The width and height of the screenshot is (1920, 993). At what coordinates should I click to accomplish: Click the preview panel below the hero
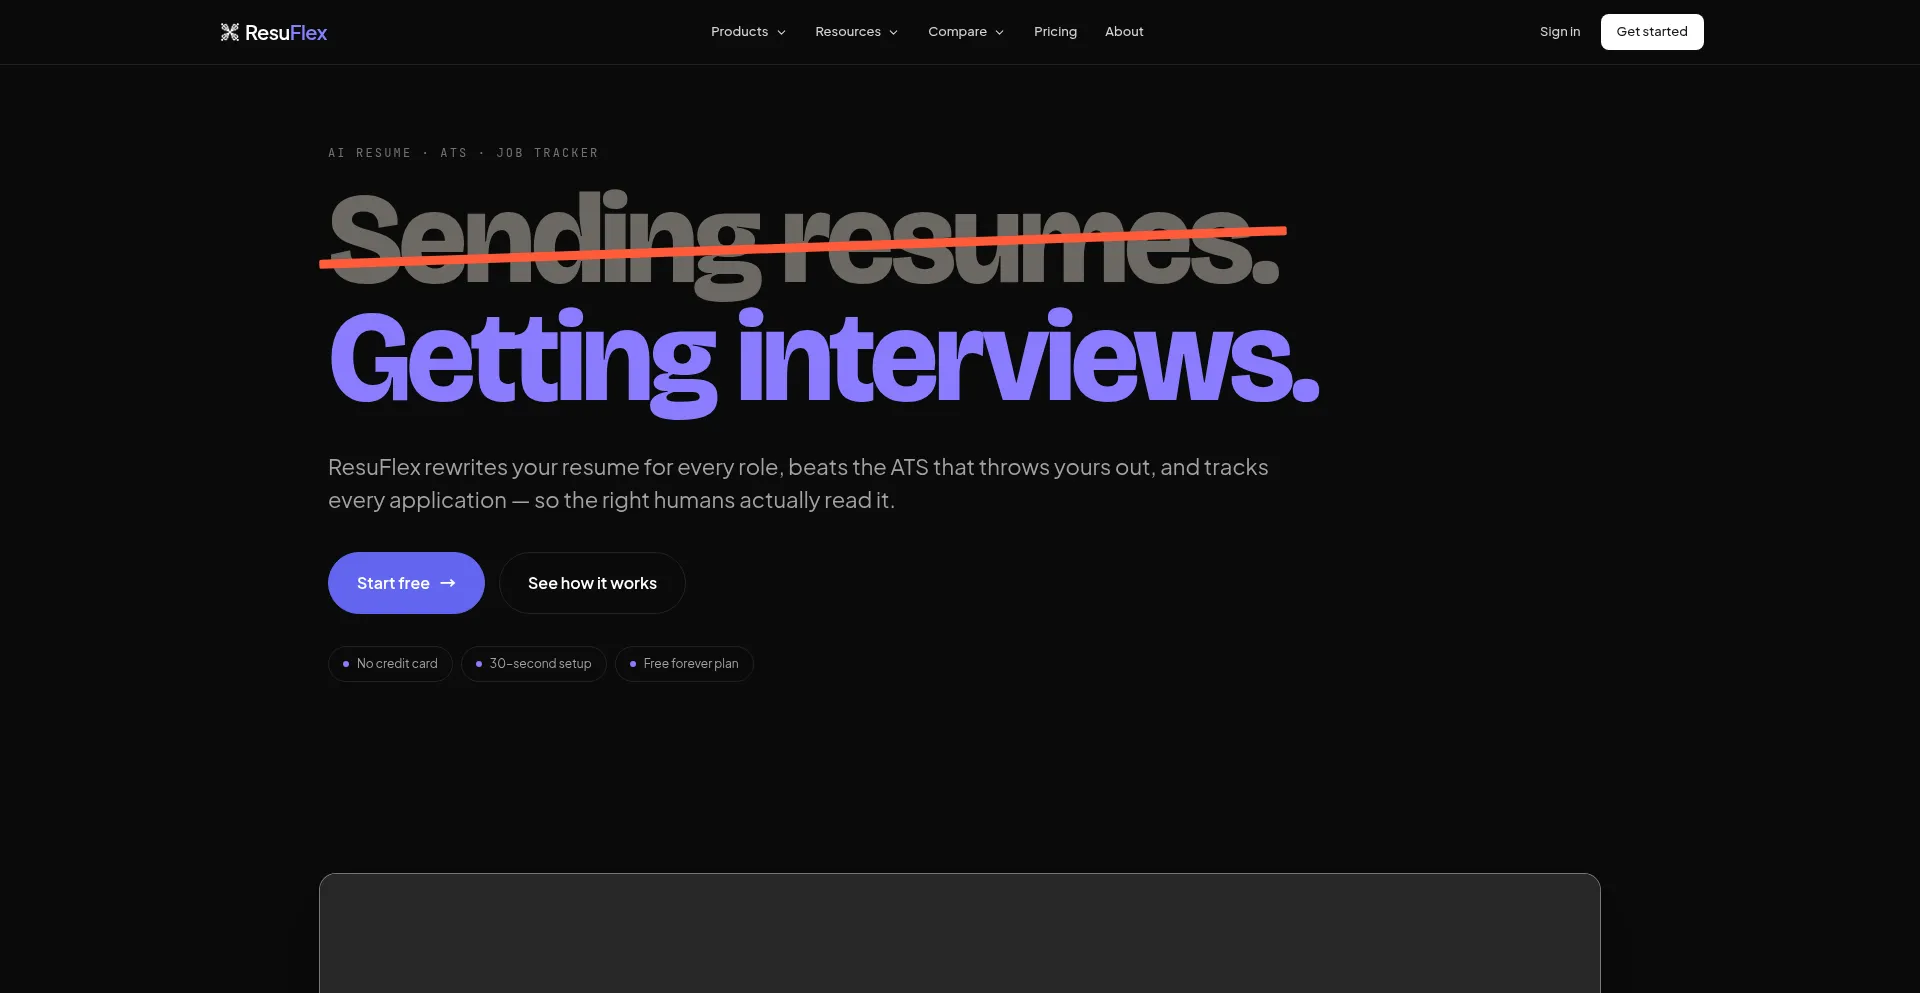[x=960, y=933]
